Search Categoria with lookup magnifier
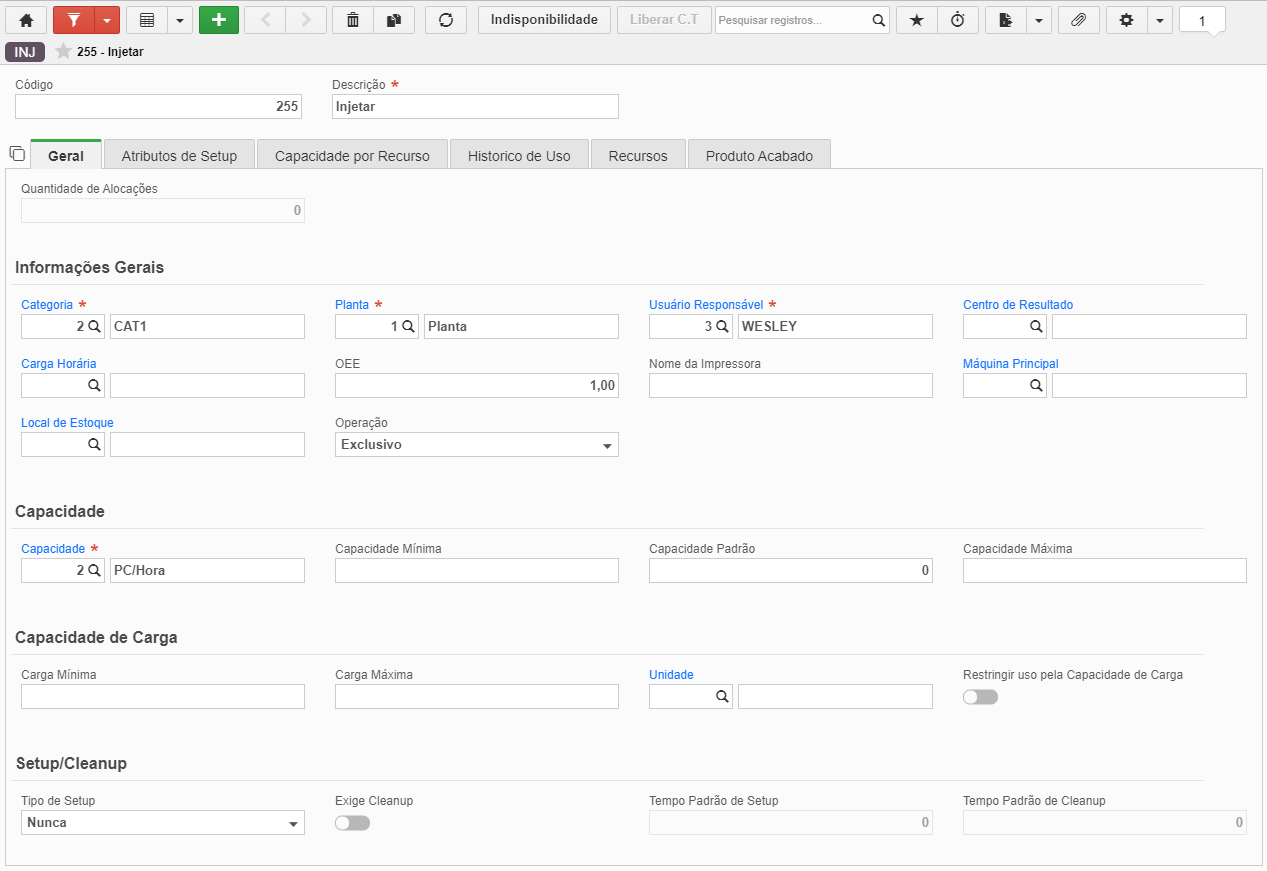The width and height of the screenshot is (1267, 871). (94, 326)
